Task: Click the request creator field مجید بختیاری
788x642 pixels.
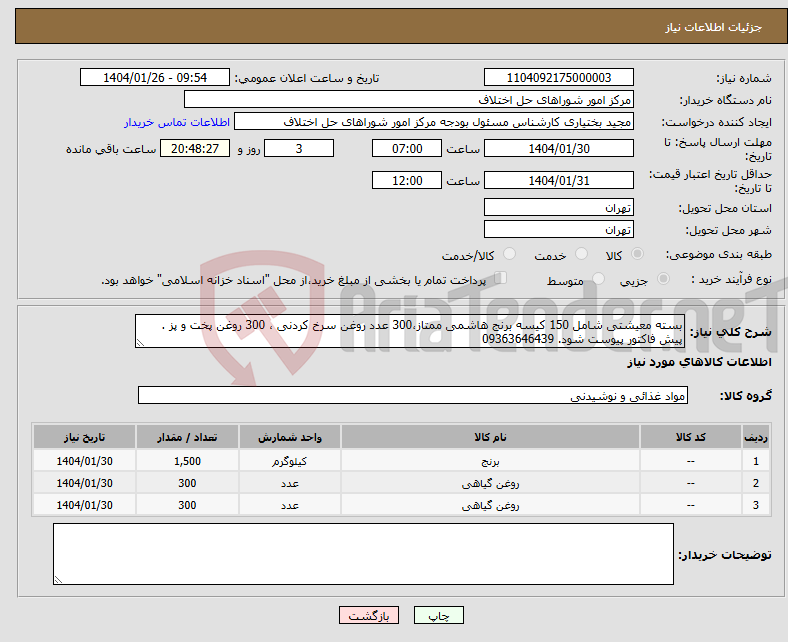Action: (x=434, y=122)
